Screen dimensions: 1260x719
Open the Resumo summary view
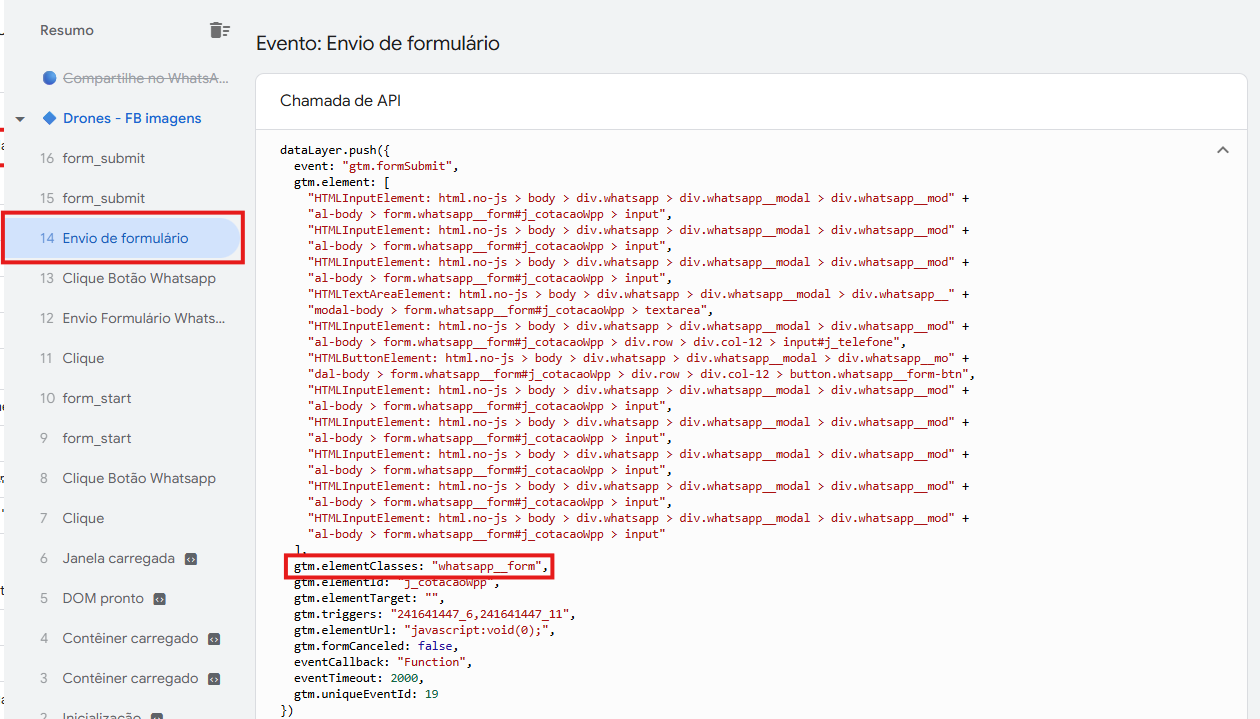pos(67,30)
